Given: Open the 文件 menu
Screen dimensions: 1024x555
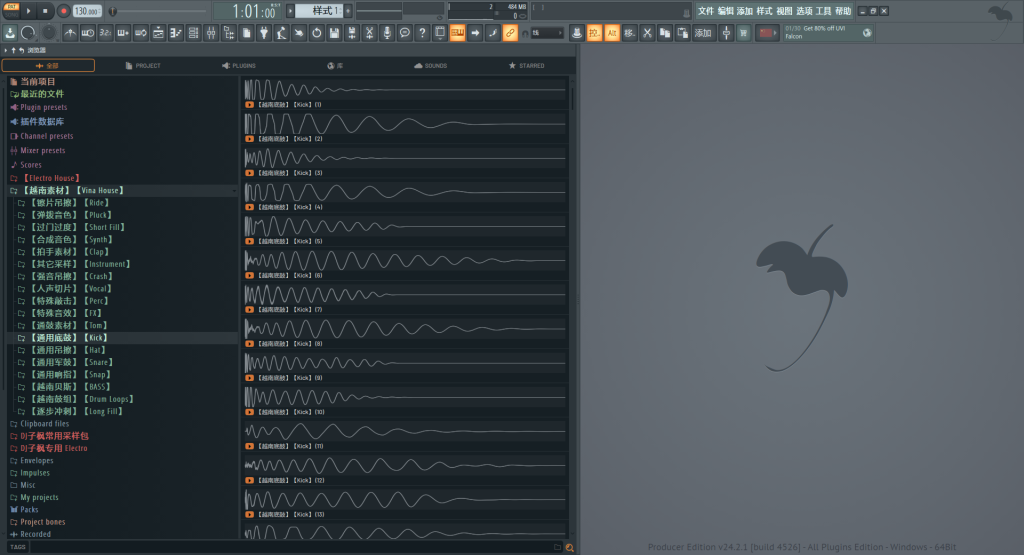Looking at the screenshot, I should pyautogui.click(x=705, y=11).
